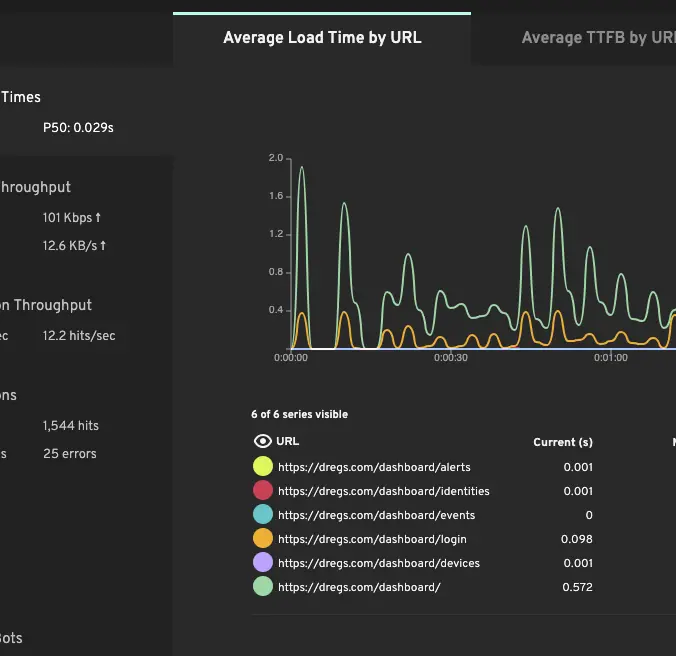The width and height of the screenshot is (676, 656).
Task: Sort by the URL column header
Action: (x=288, y=441)
